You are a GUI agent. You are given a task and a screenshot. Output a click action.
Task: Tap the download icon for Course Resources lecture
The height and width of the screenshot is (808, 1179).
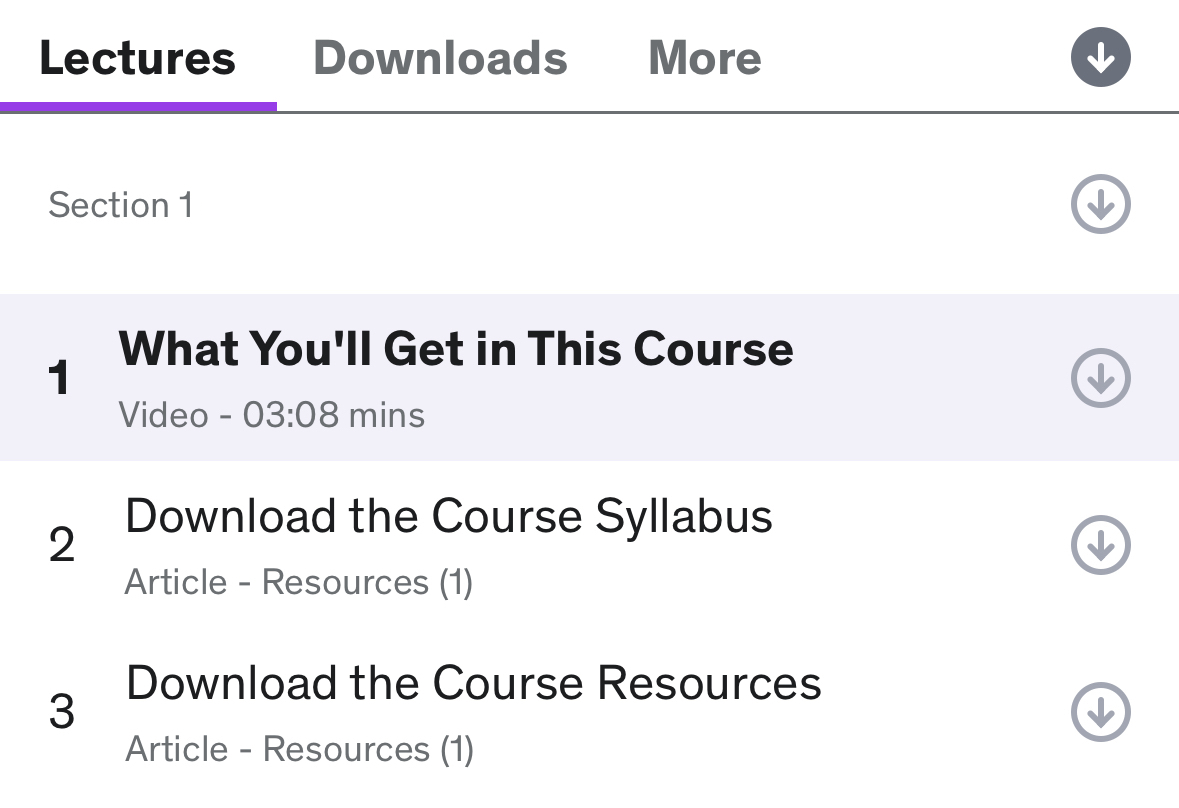click(1100, 712)
